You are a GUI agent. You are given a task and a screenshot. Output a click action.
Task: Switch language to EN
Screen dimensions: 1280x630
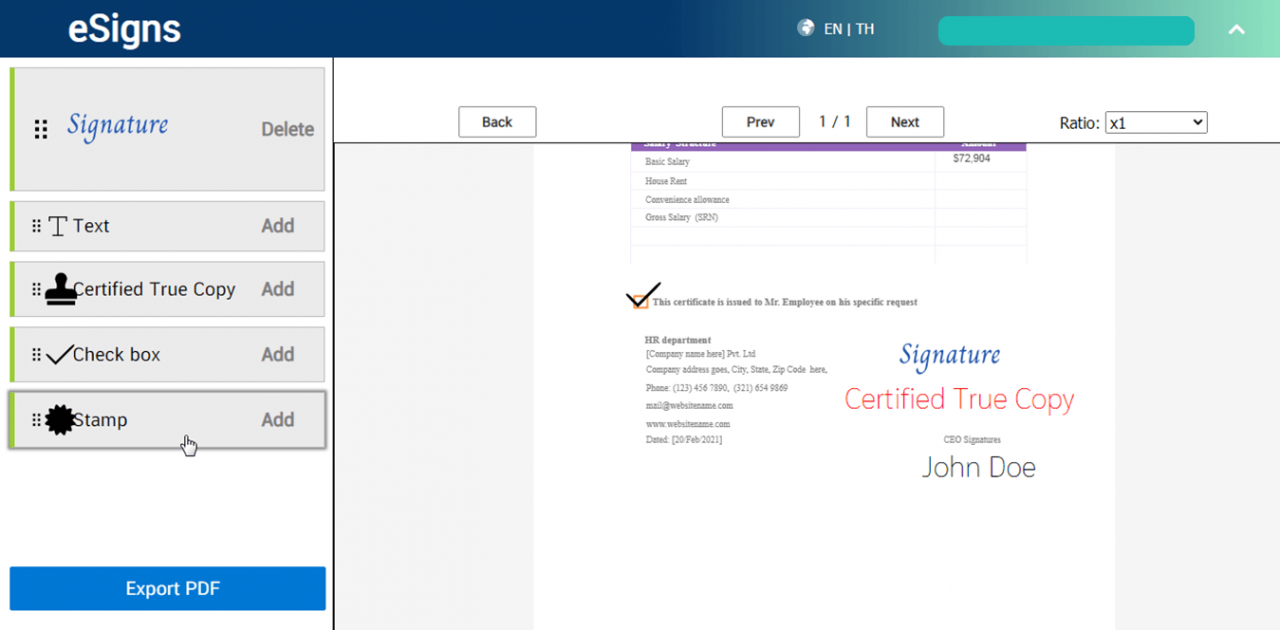833,28
